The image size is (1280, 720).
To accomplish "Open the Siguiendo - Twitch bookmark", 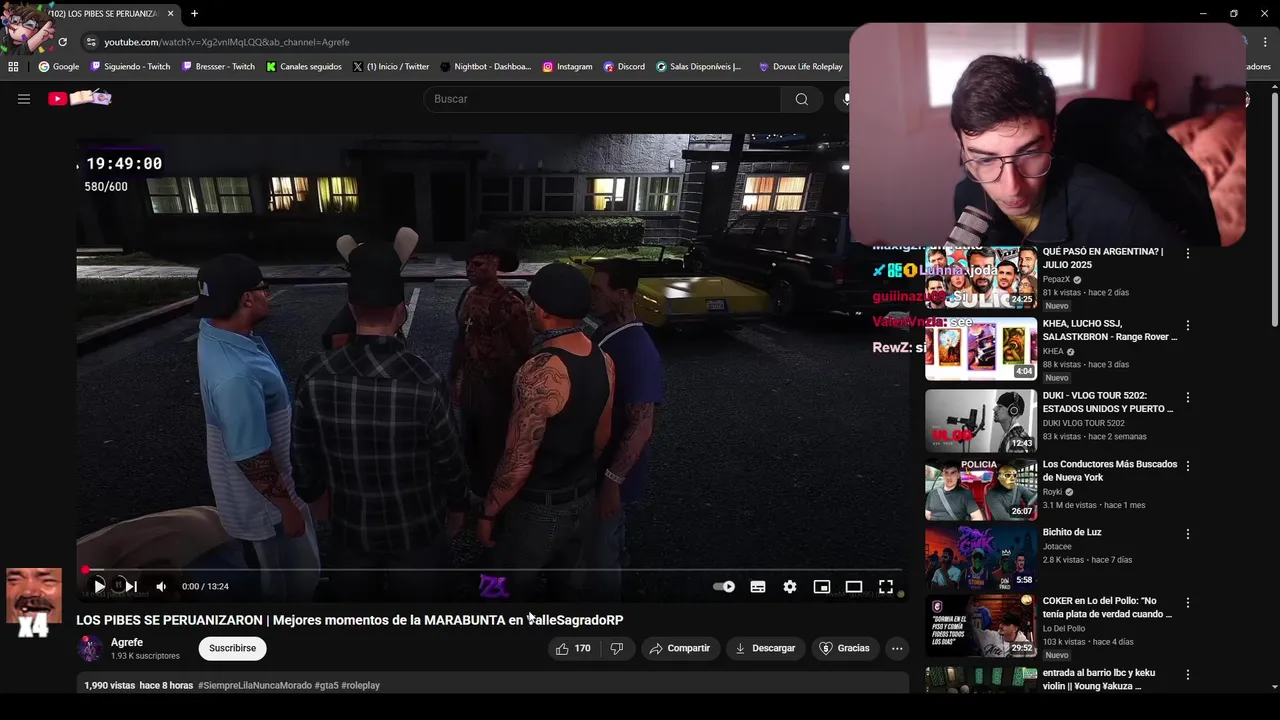I will pyautogui.click(x=131, y=67).
